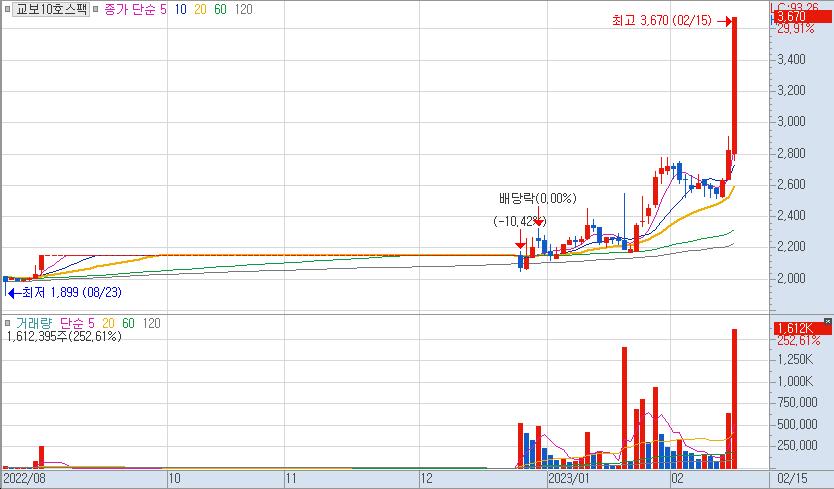This screenshot has width=834, height=489.
Task: Click the 02/15 current date label
Action: (793, 478)
